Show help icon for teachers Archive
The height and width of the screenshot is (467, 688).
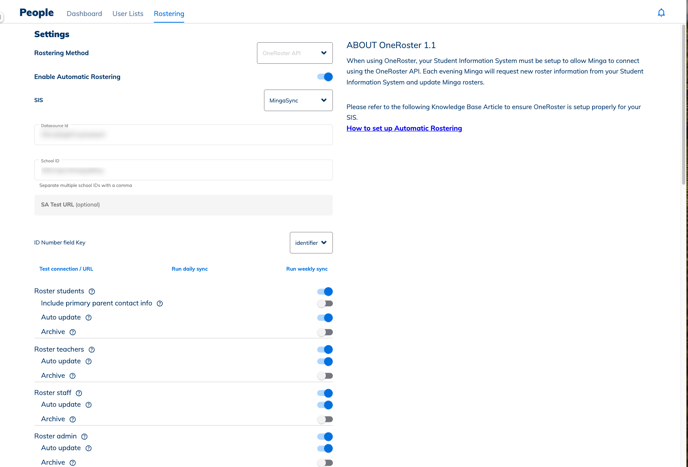point(73,376)
